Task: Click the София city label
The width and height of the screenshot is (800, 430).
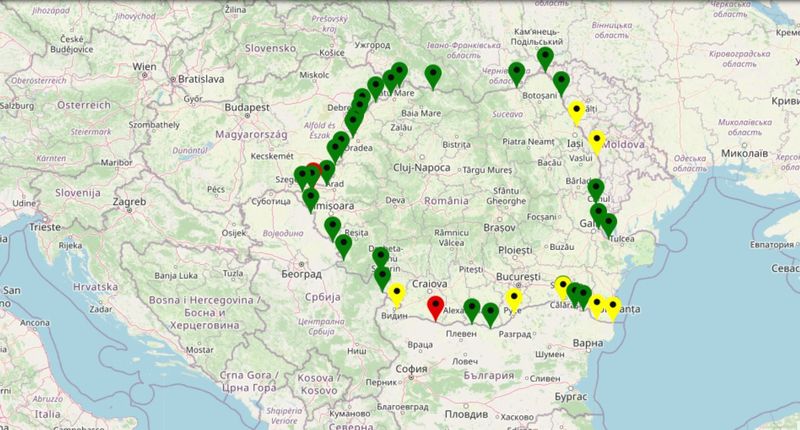Action: coord(411,368)
